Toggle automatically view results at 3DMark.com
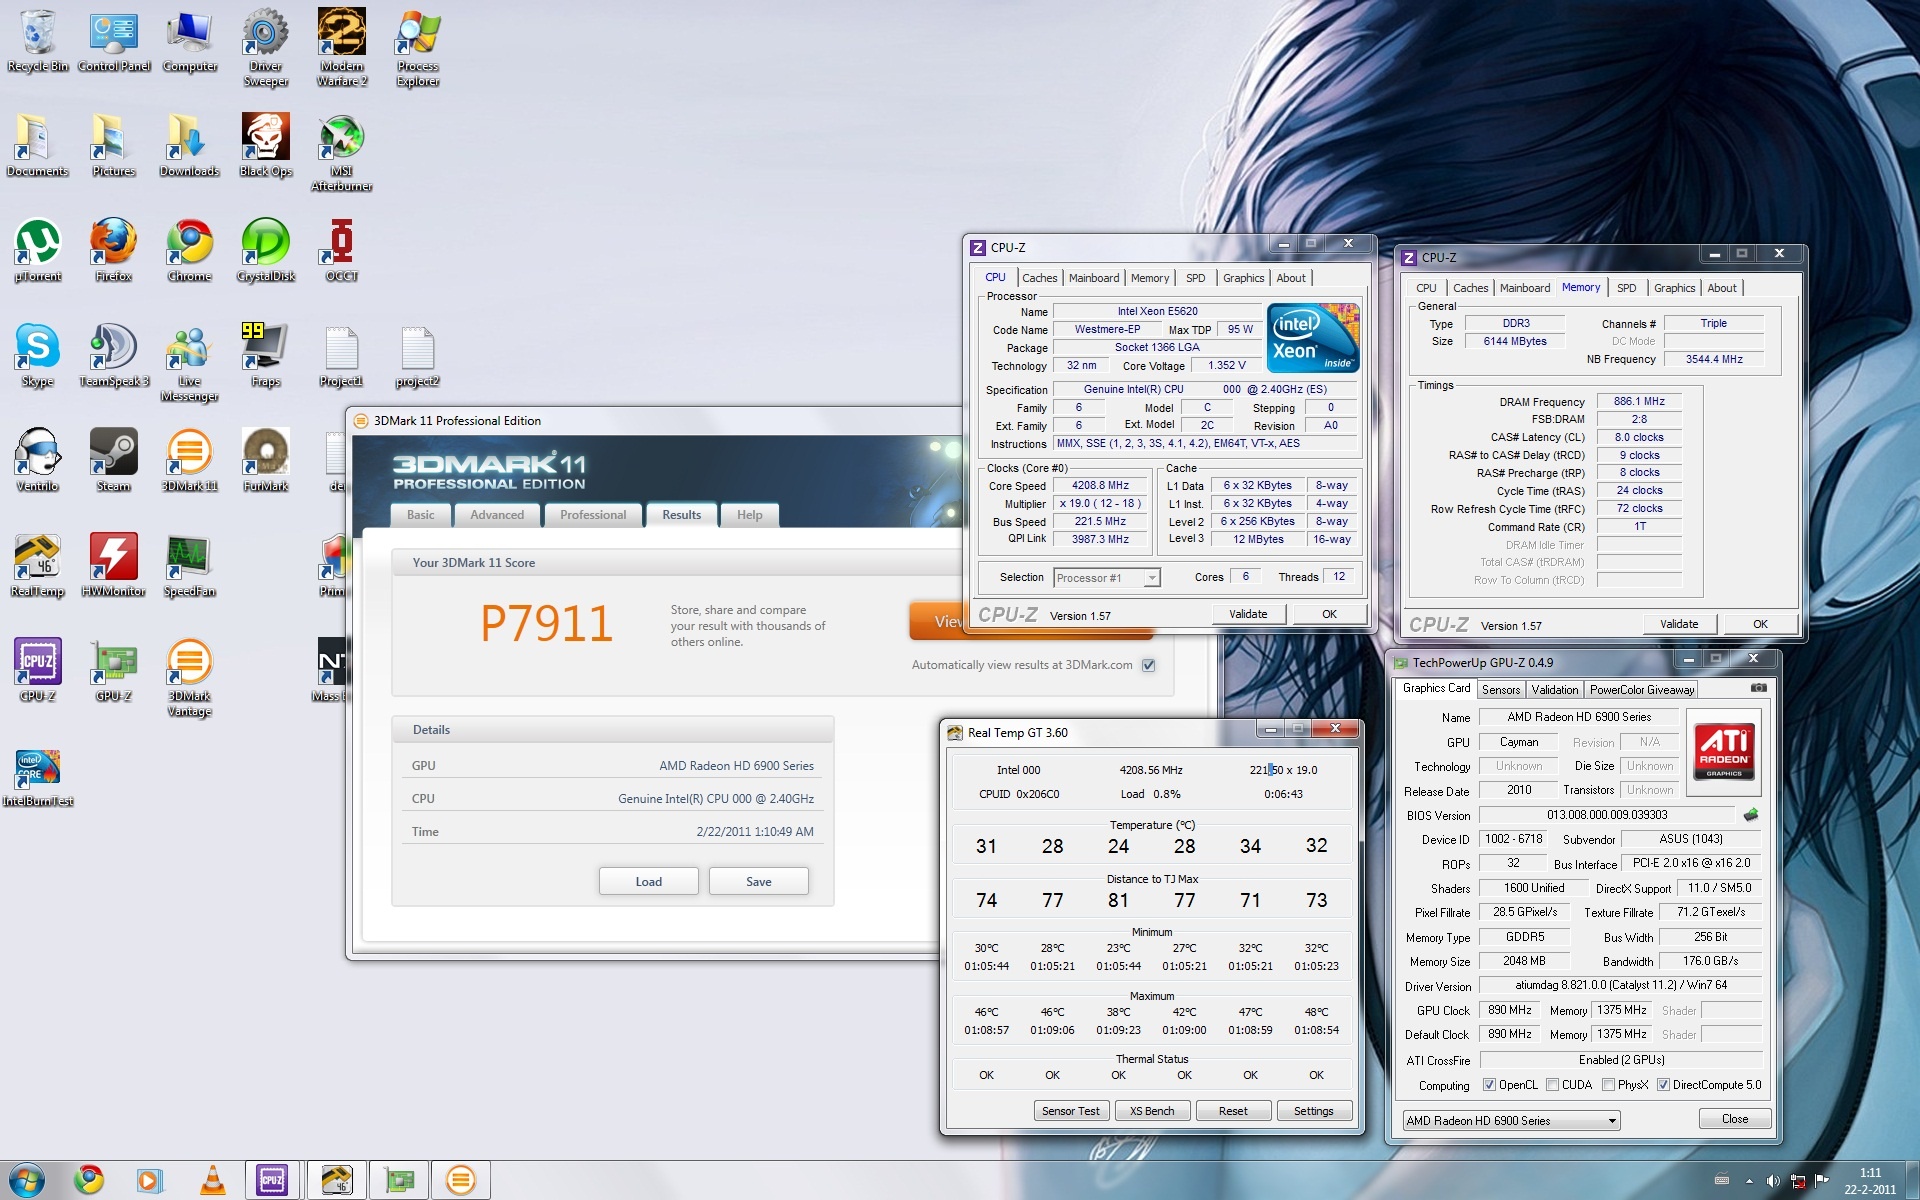Image resolution: width=1920 pixels, height=1200 pixels. [x=1149, y=665]
